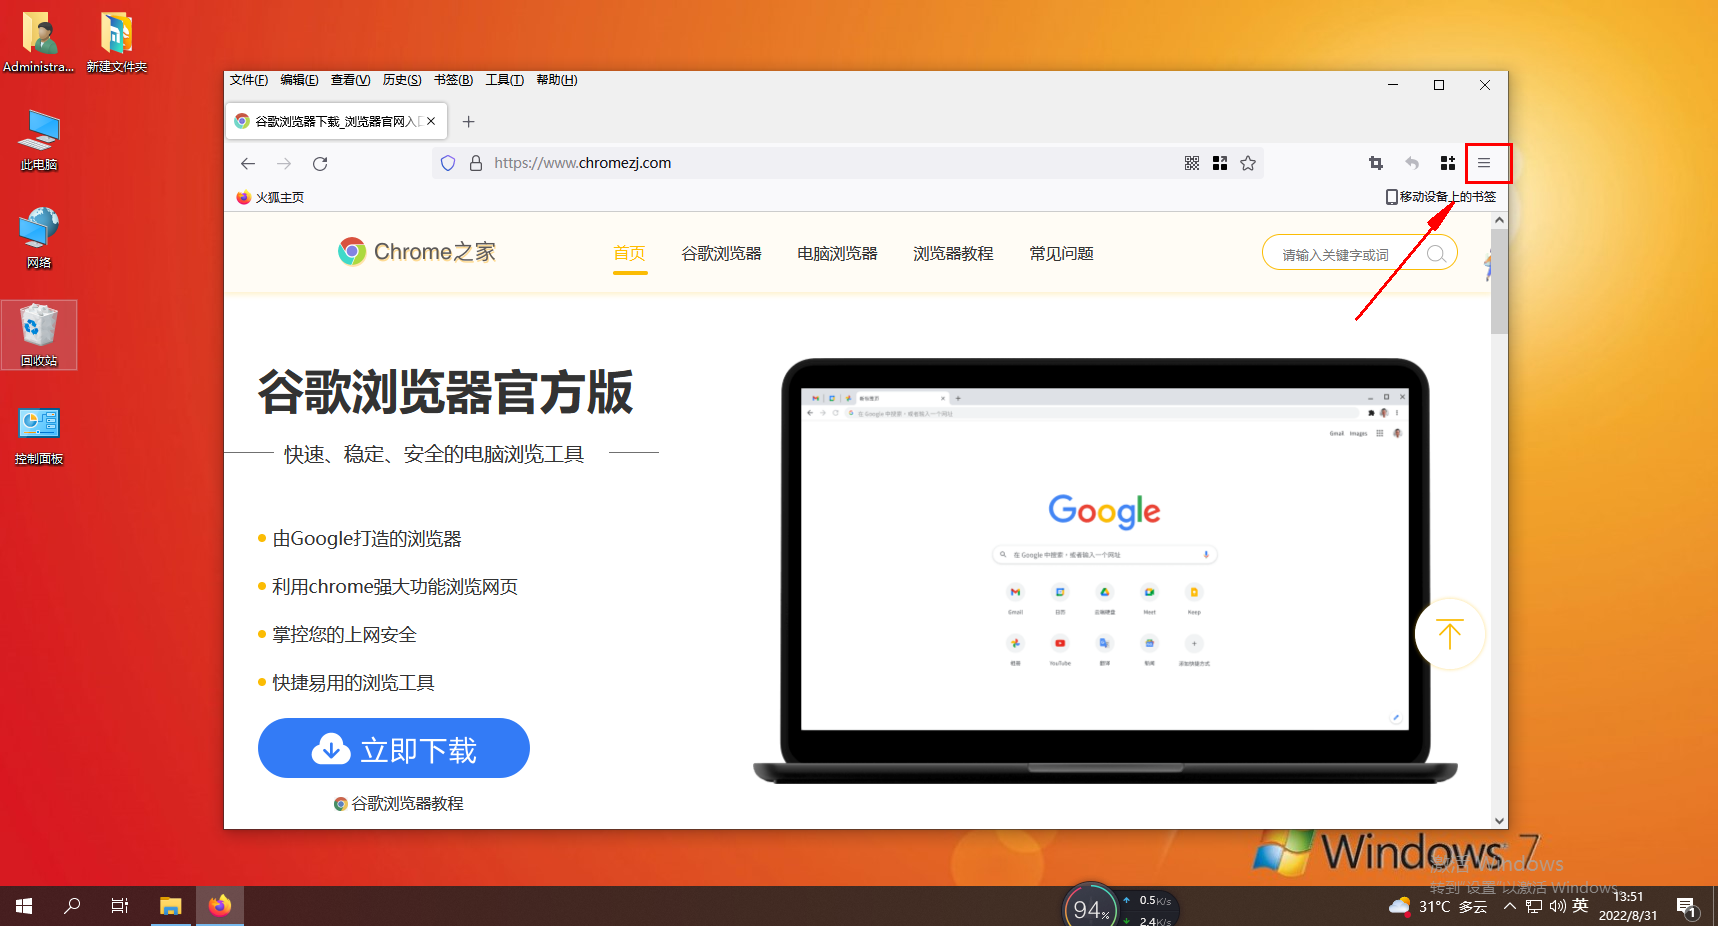Open the 工具(T) menu
This screenshot has width=1718, height=926.
[505, 80]
